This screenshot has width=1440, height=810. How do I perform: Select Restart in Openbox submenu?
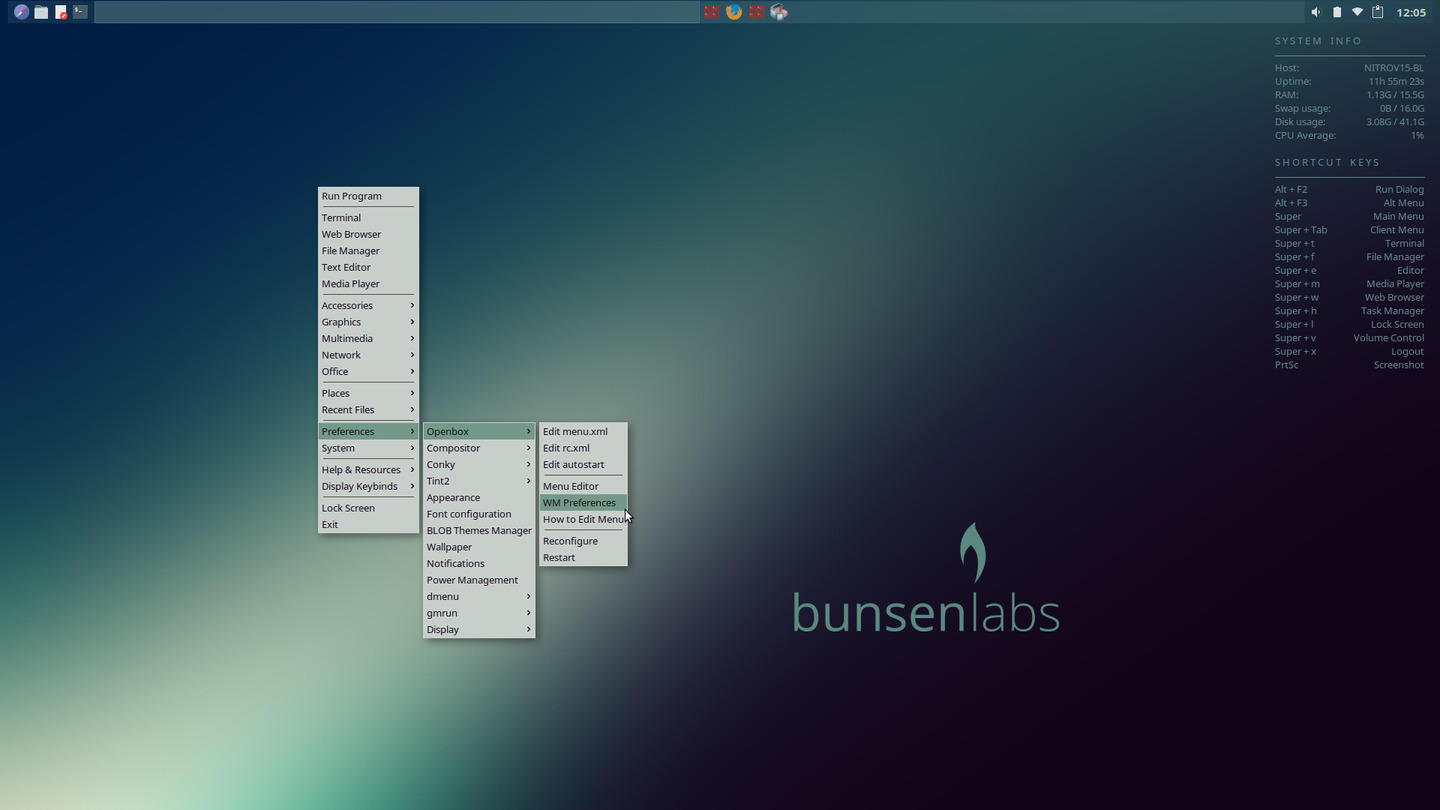click(x=583, y=557)
